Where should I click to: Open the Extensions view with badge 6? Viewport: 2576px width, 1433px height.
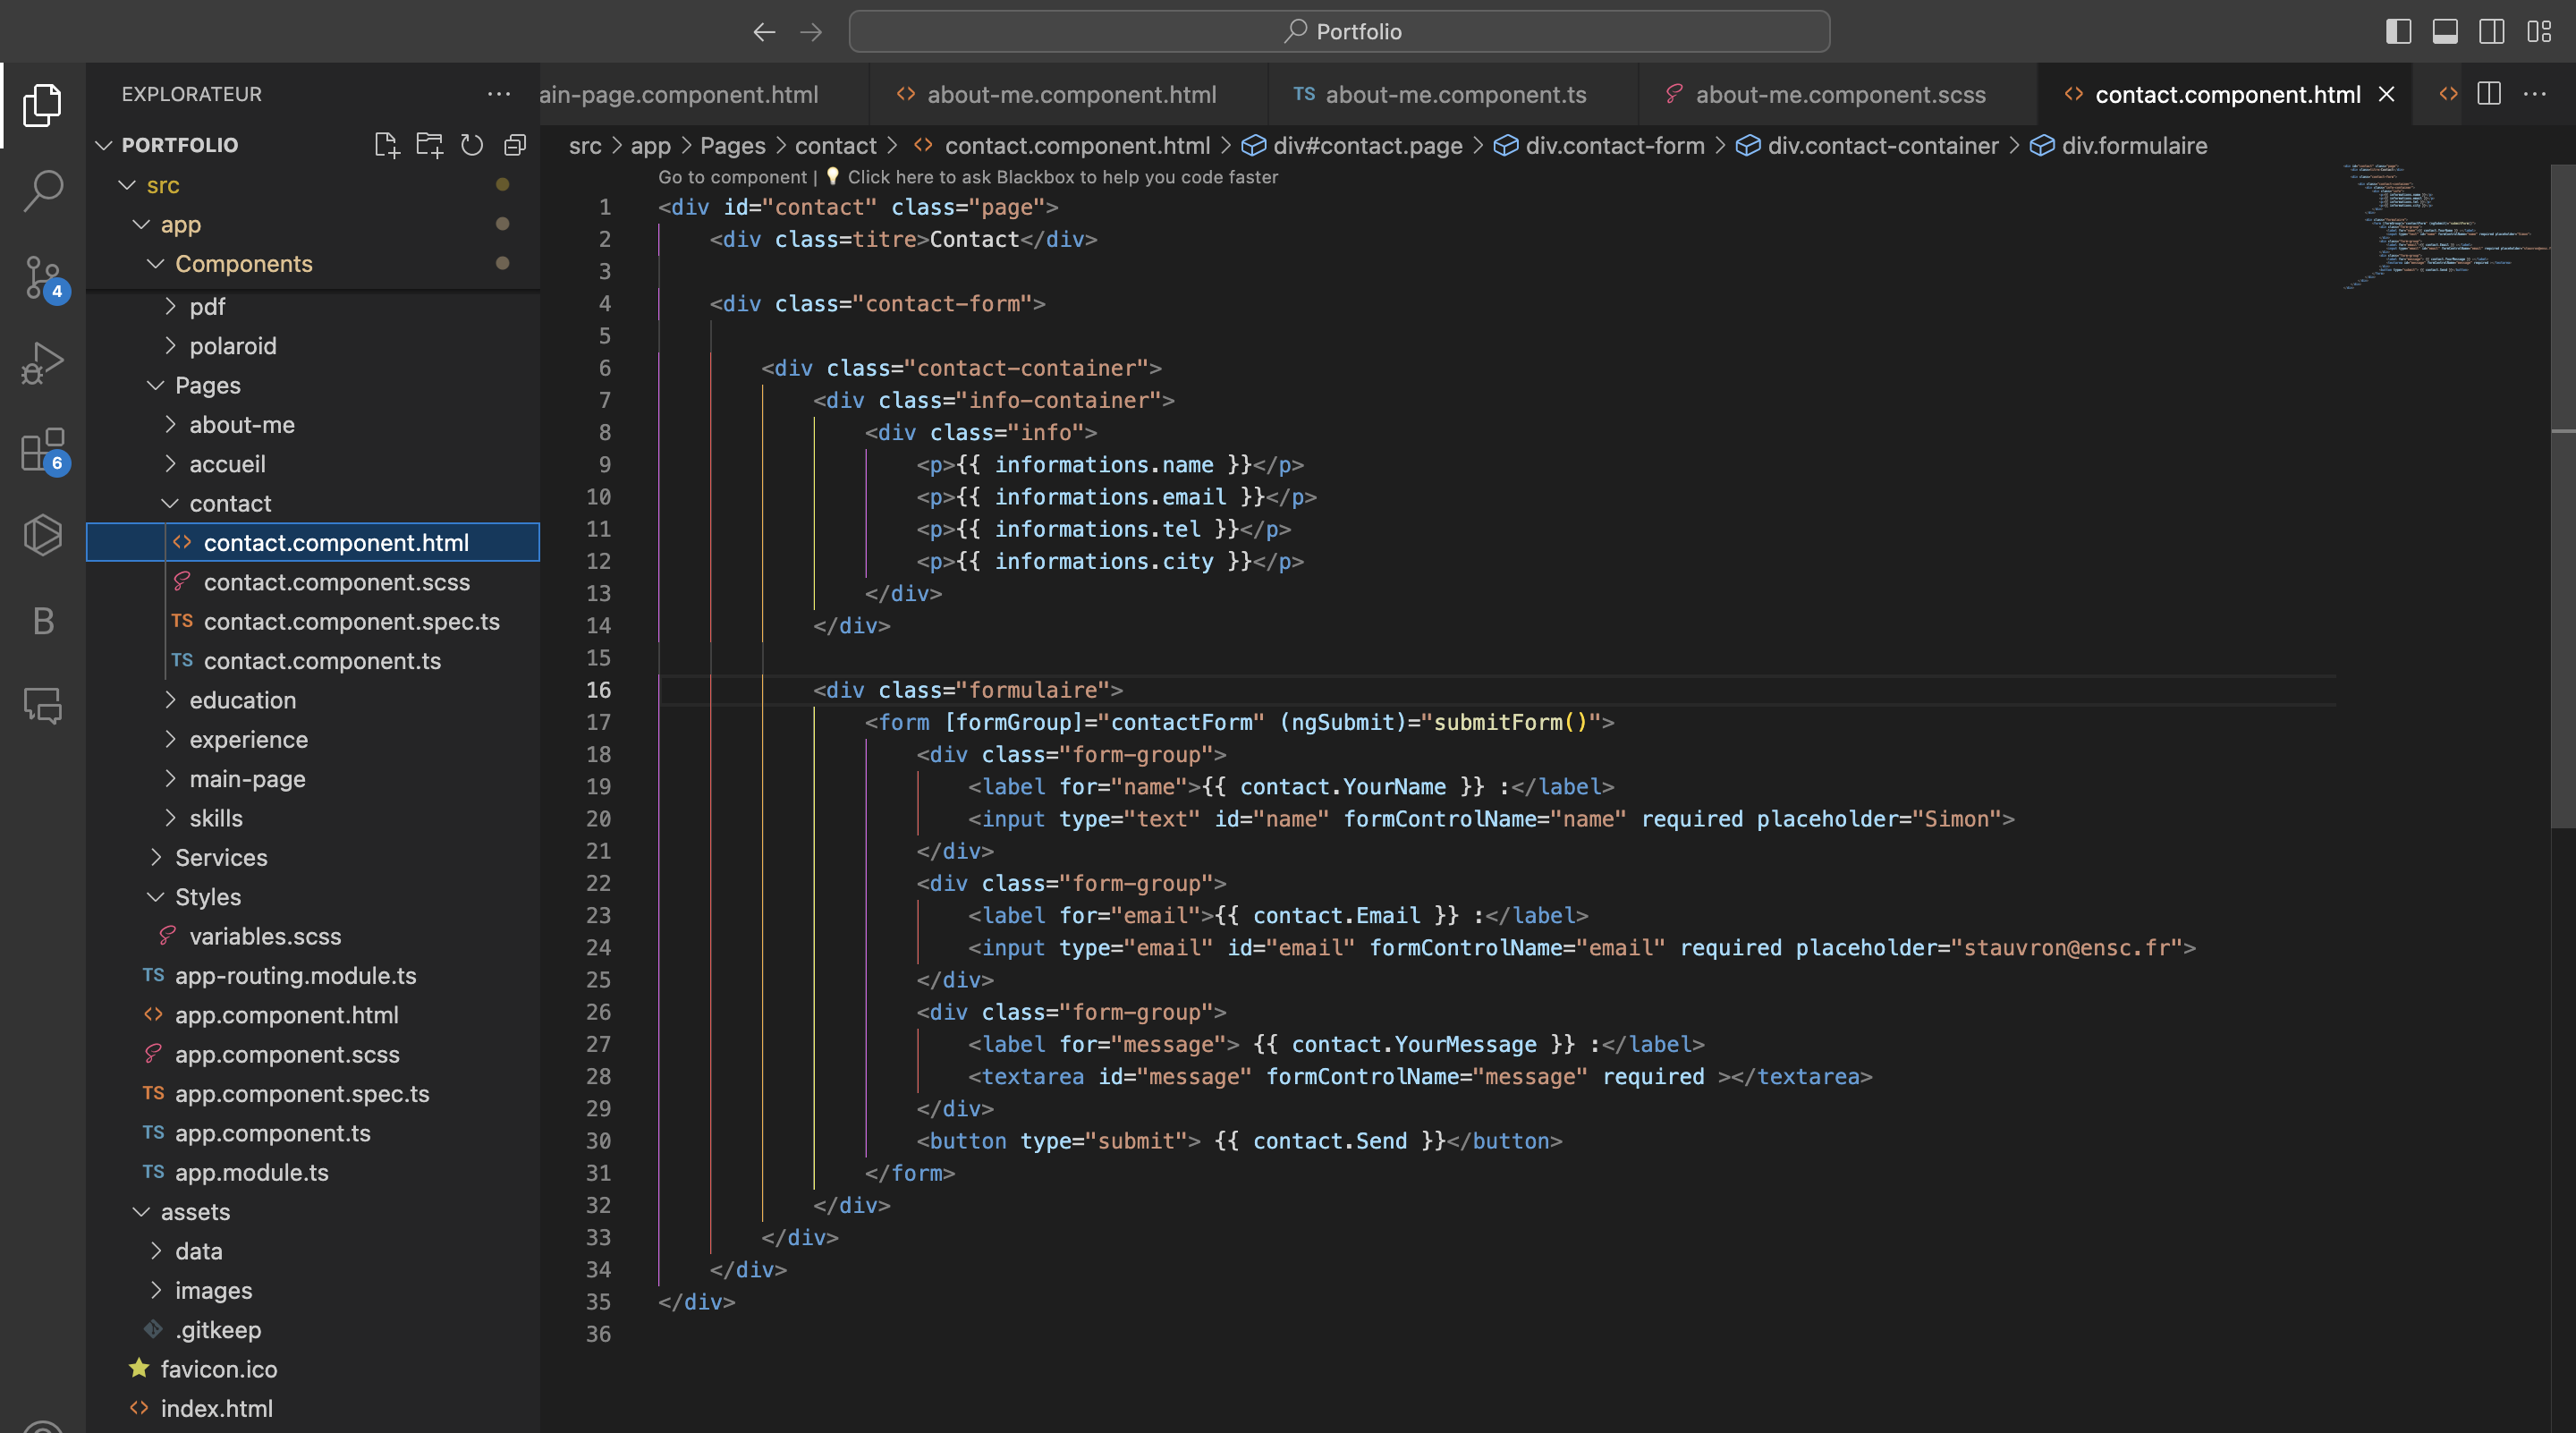coord(42,450)
